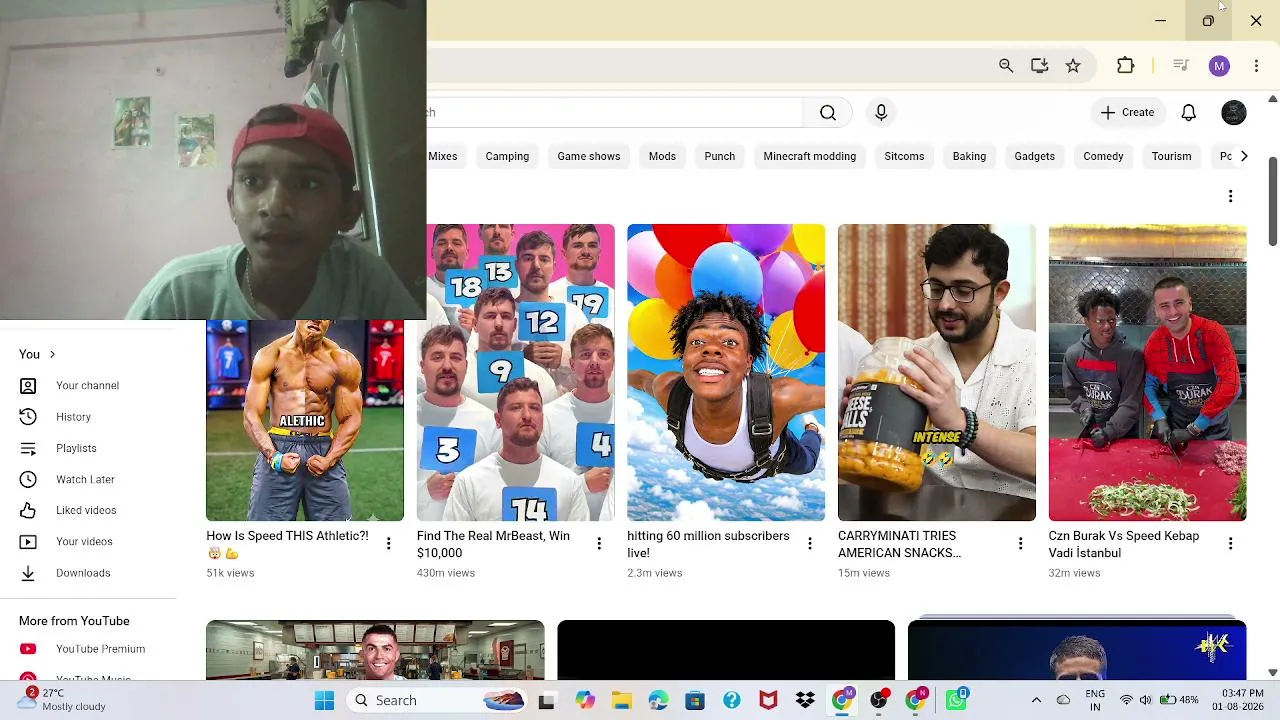Select the Tourism category chip

[1172, 156]
